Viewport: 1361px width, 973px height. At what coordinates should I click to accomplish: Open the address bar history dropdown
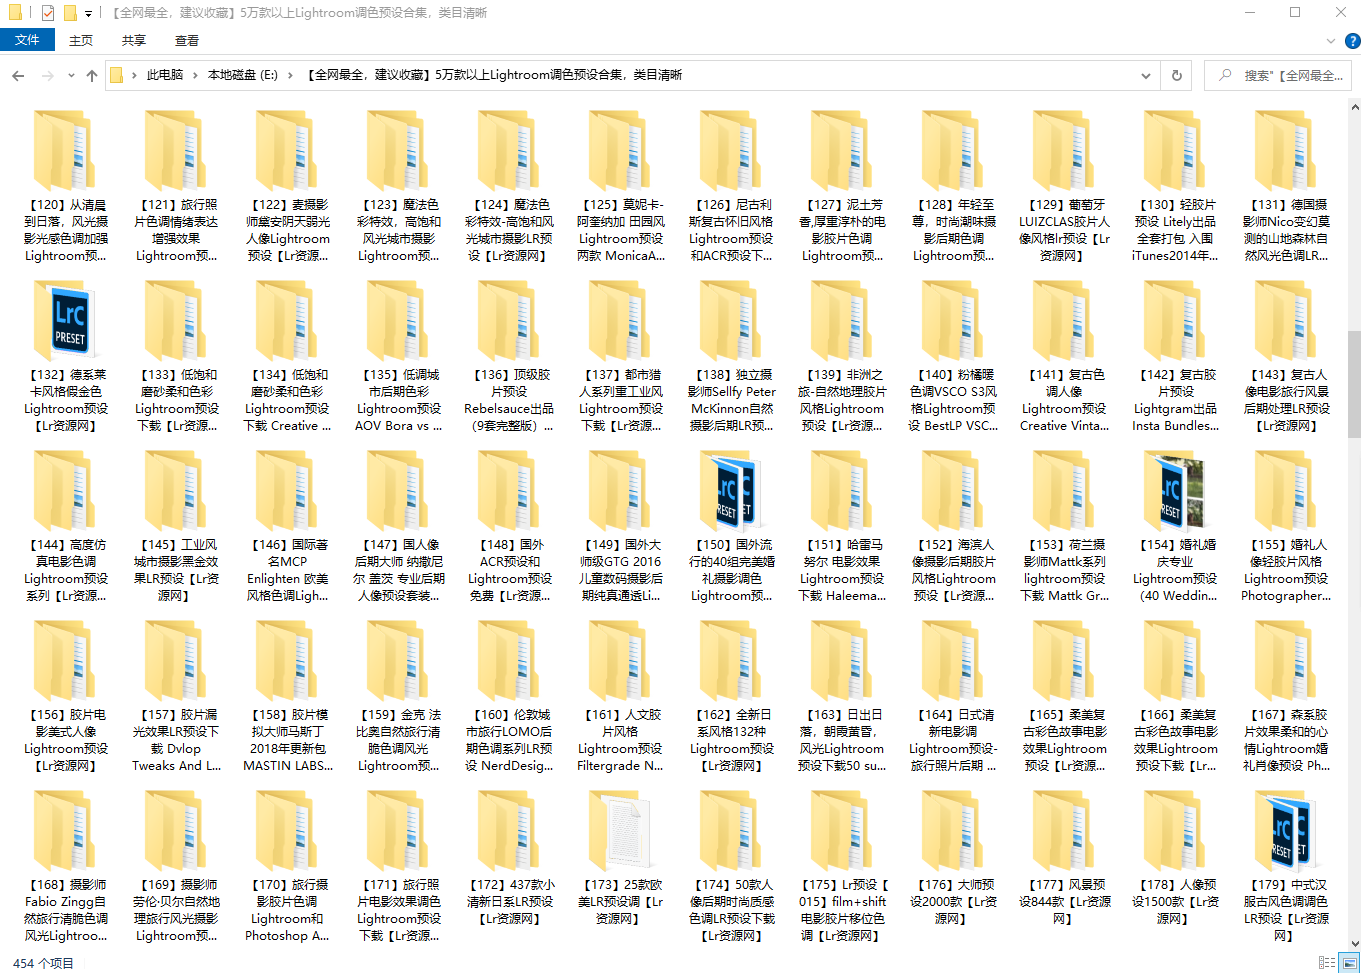(1146, 75)
